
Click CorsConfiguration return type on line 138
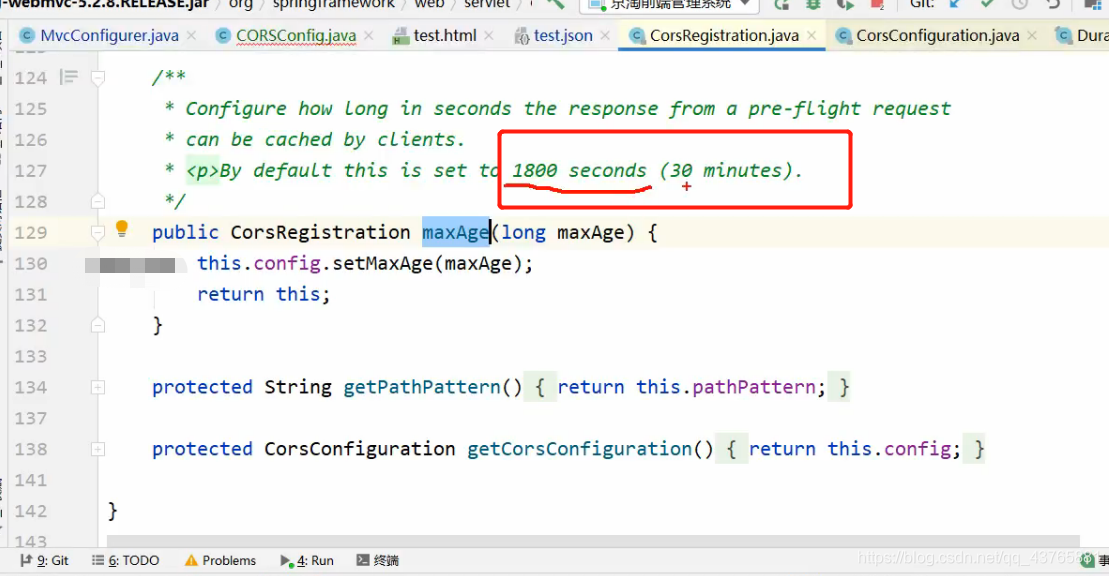click(x=359, y=449)
